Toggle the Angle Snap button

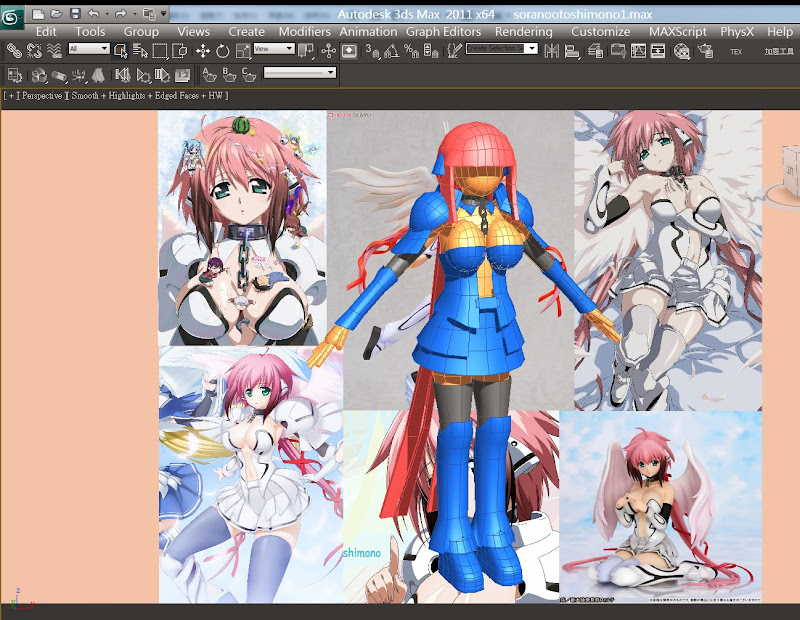[x=392, y=51]
